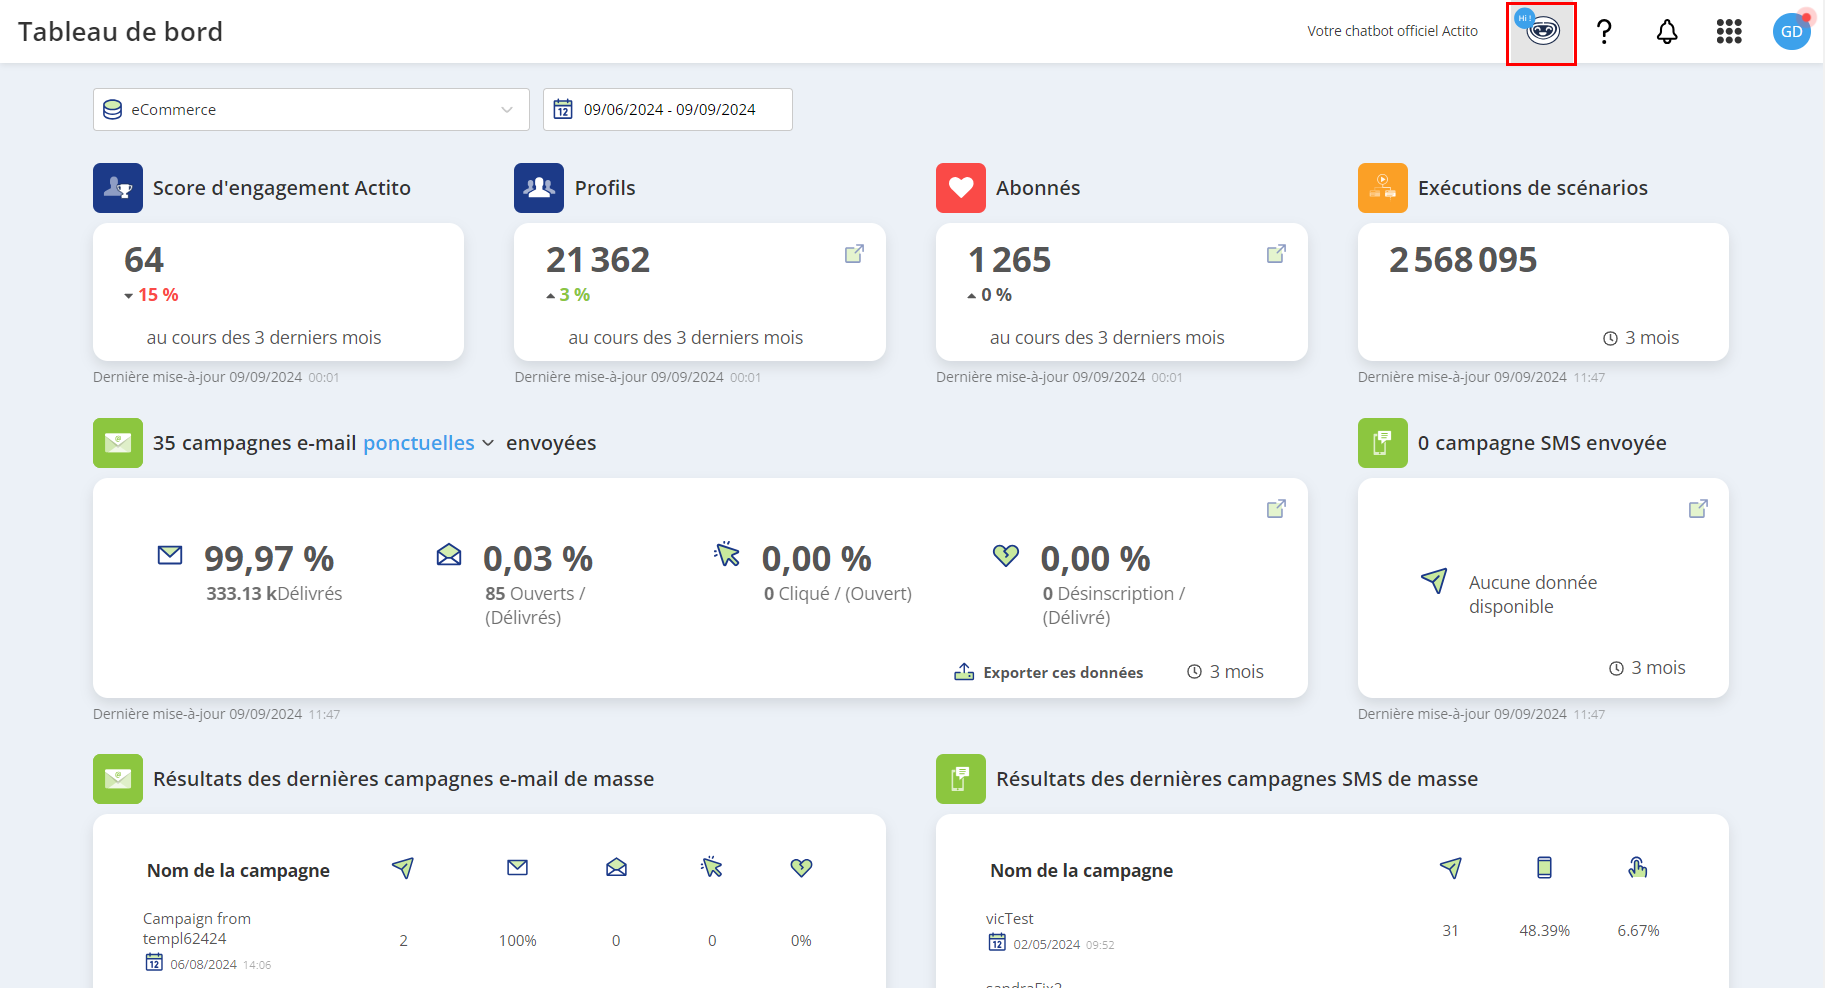This screenshot has height=988, width=1825.
Task: Click the 3 mois period in e-mail card
Action: click(1225, 672)
